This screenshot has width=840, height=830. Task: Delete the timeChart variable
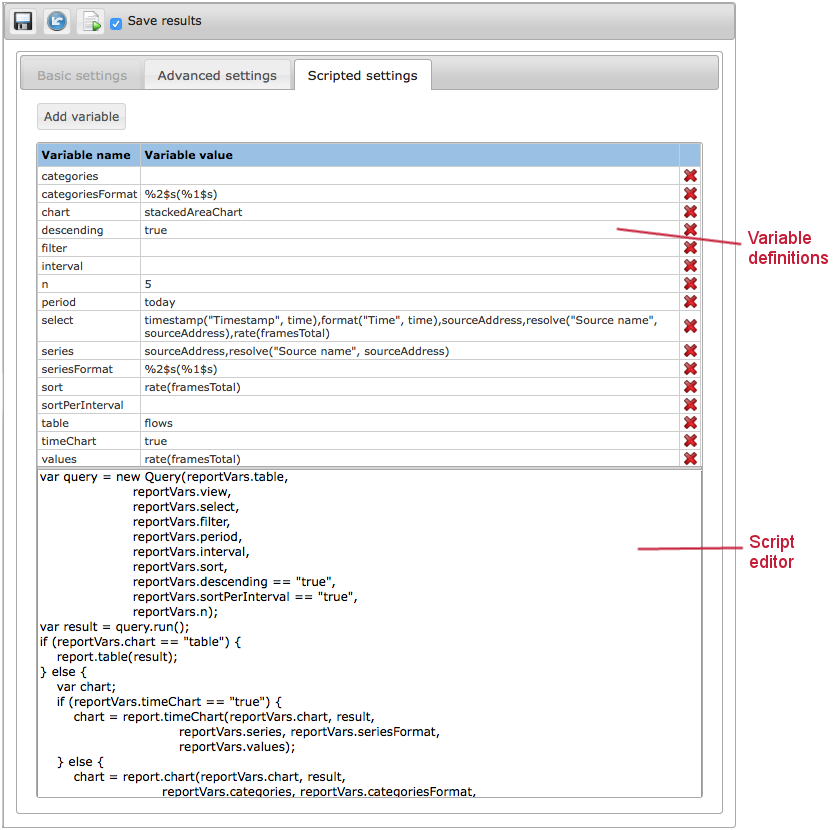point(691,440)
